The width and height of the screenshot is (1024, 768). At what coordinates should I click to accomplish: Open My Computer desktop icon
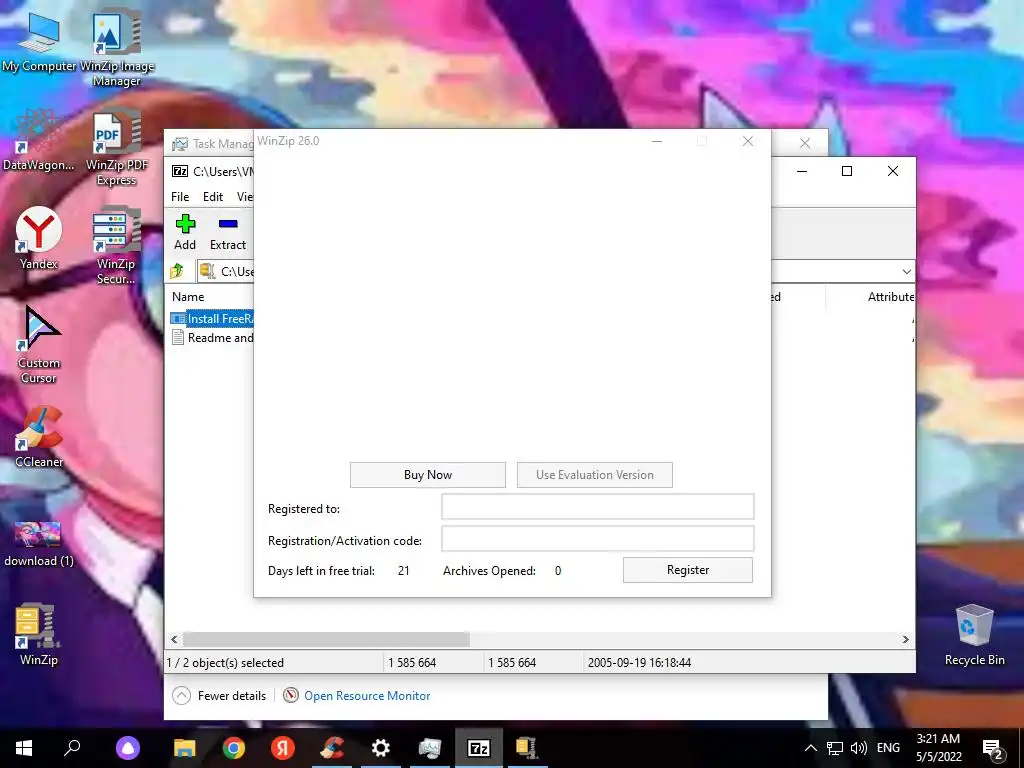click(39, 43)
